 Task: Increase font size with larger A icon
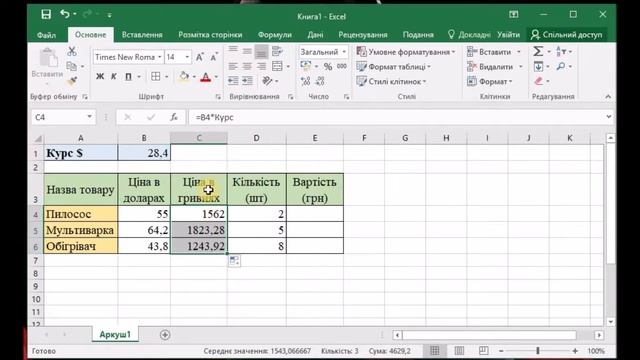click(200, 57)
